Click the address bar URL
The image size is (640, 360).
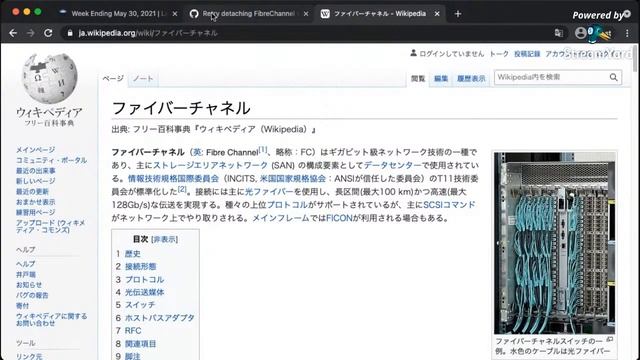[x=148, y=33]
